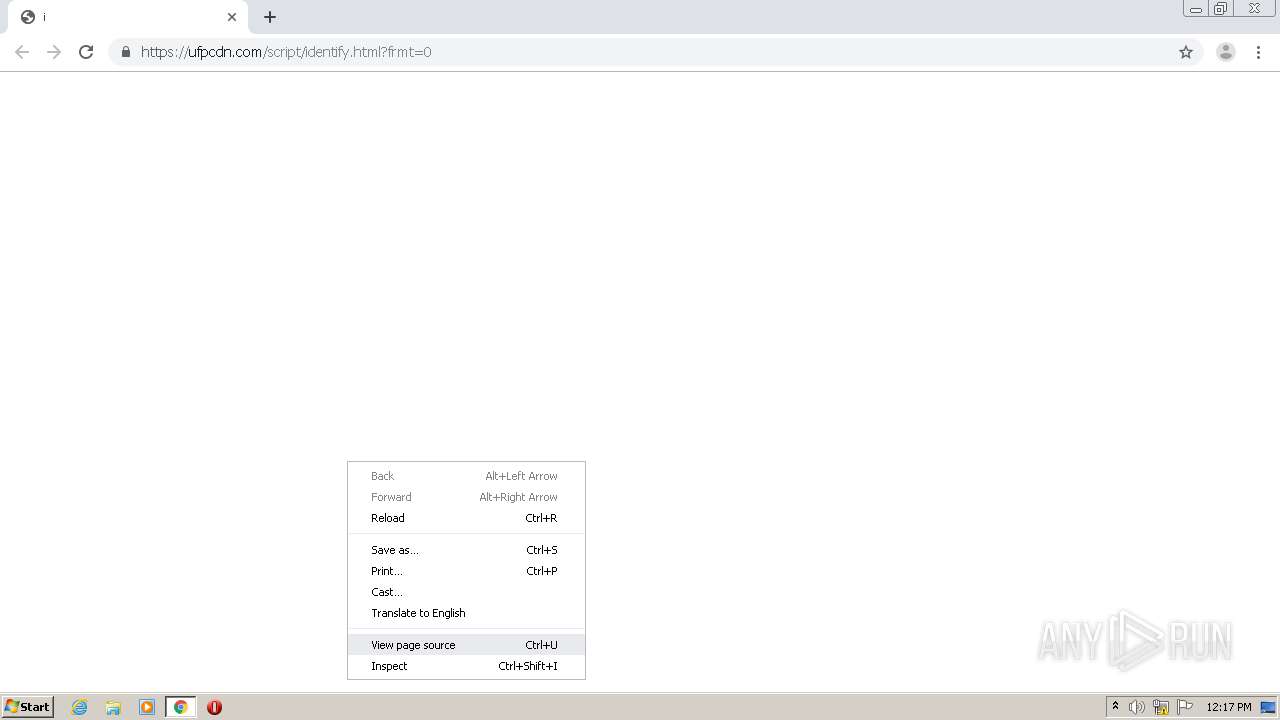Open the Action Center flag icon
This screenshot has width=1280, height=720.
pyautogui.click(x=1185, y=707)
